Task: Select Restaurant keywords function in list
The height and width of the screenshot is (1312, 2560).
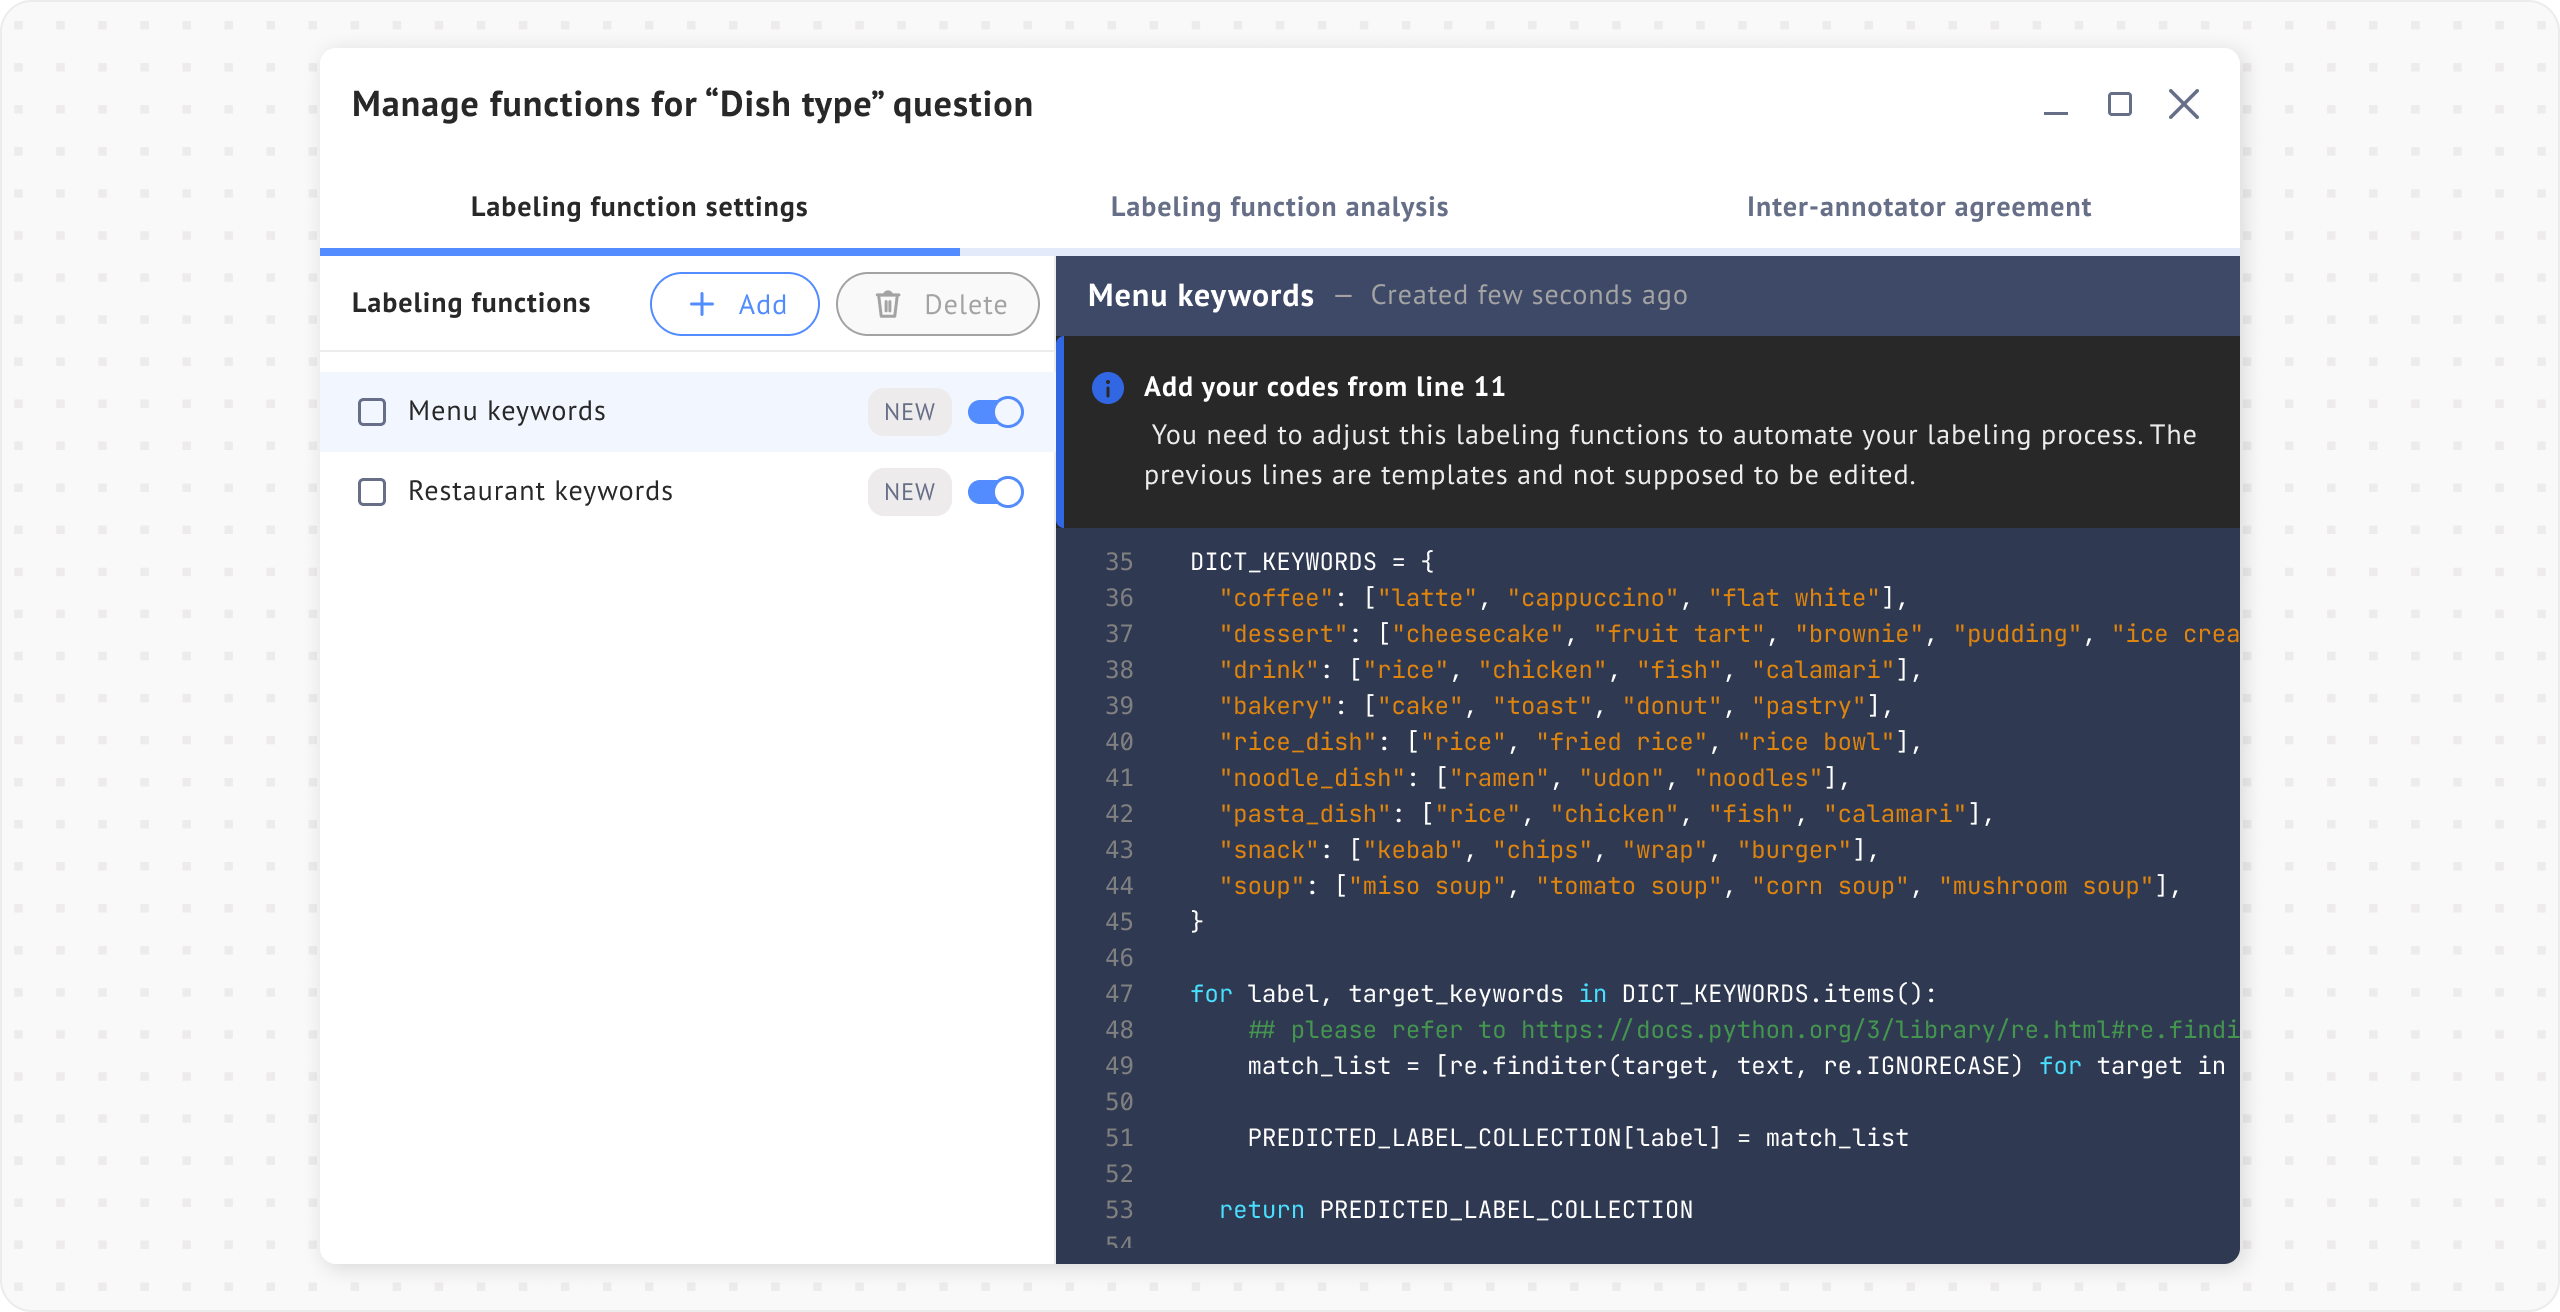Action: (540, 492)
